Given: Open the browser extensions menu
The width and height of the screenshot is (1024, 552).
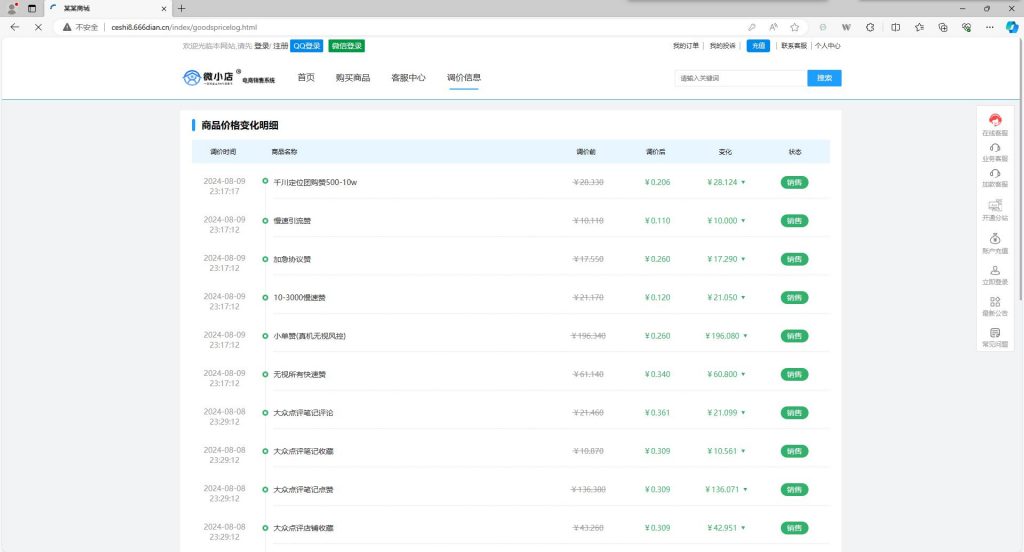Looking at the screenshot, I should (870, 27).
